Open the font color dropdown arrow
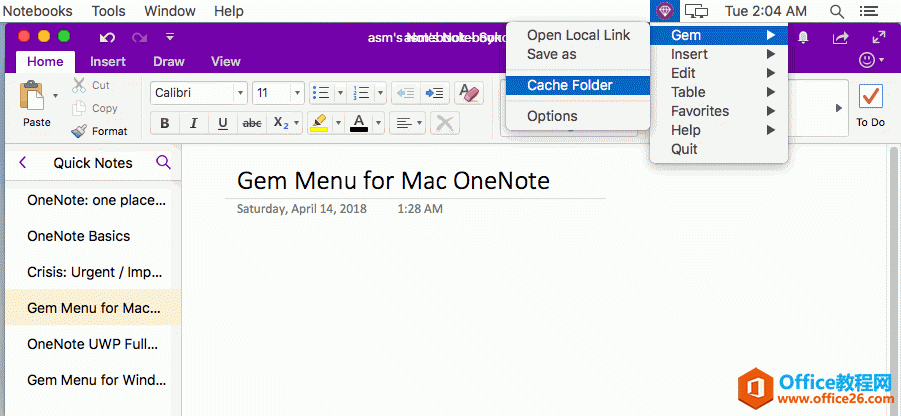901x416 pixels. pyautogui.click(x=379, y=123)
